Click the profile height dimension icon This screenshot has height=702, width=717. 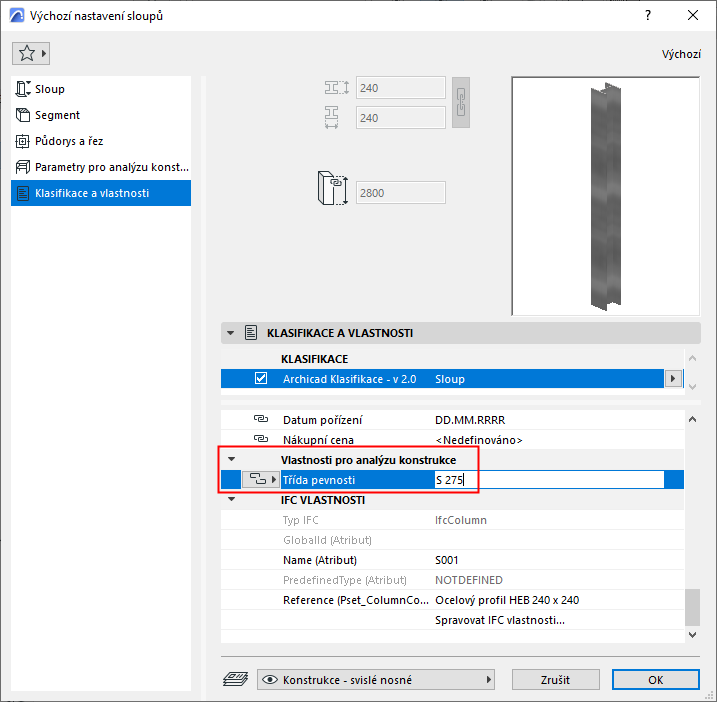[x=337, y=87]
